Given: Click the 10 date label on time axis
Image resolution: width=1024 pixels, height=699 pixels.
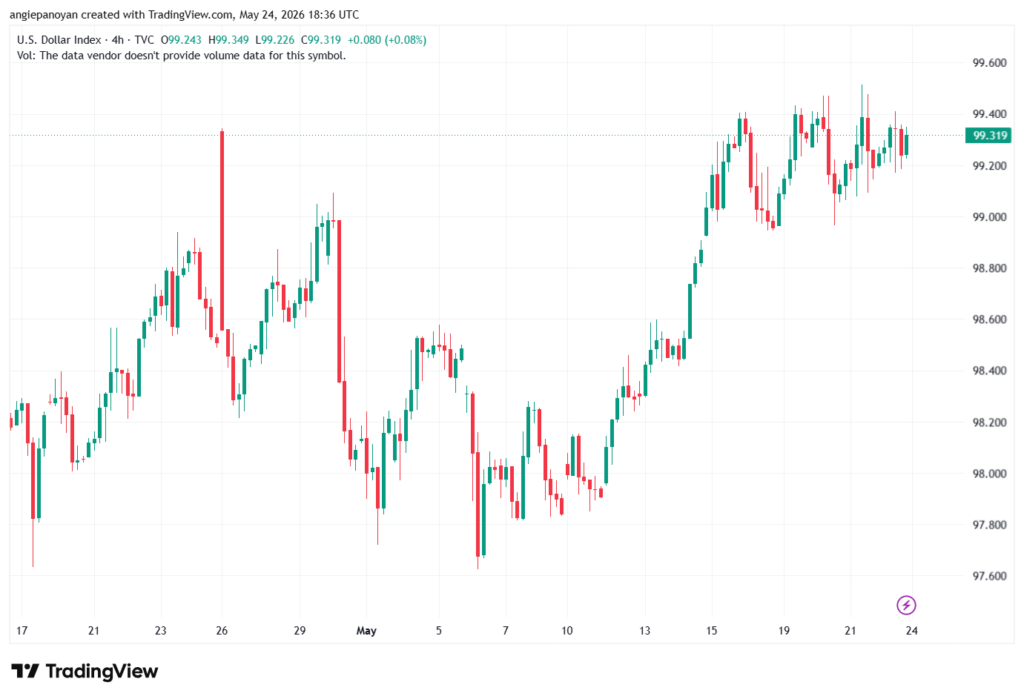Looking at the screenshot, I should pos(567,630).
